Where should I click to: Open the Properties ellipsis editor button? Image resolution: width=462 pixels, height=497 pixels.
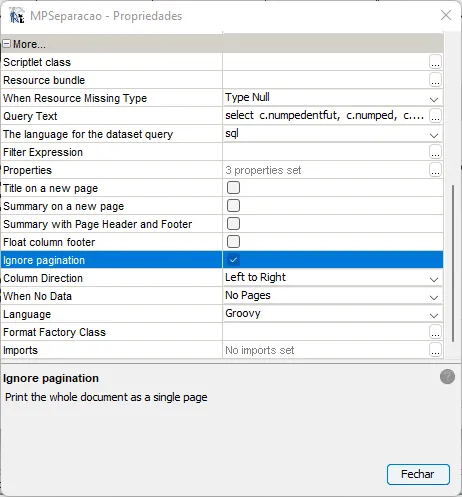point(435,170)
